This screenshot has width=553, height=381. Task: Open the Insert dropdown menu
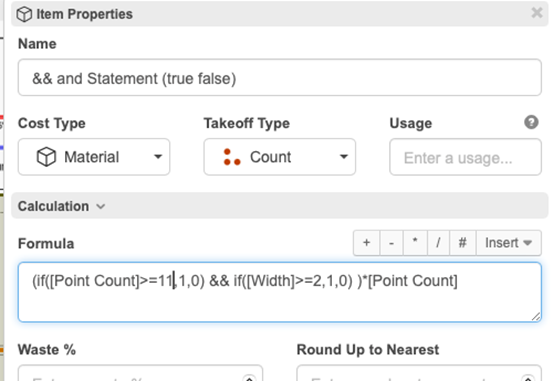coord(508,243)
